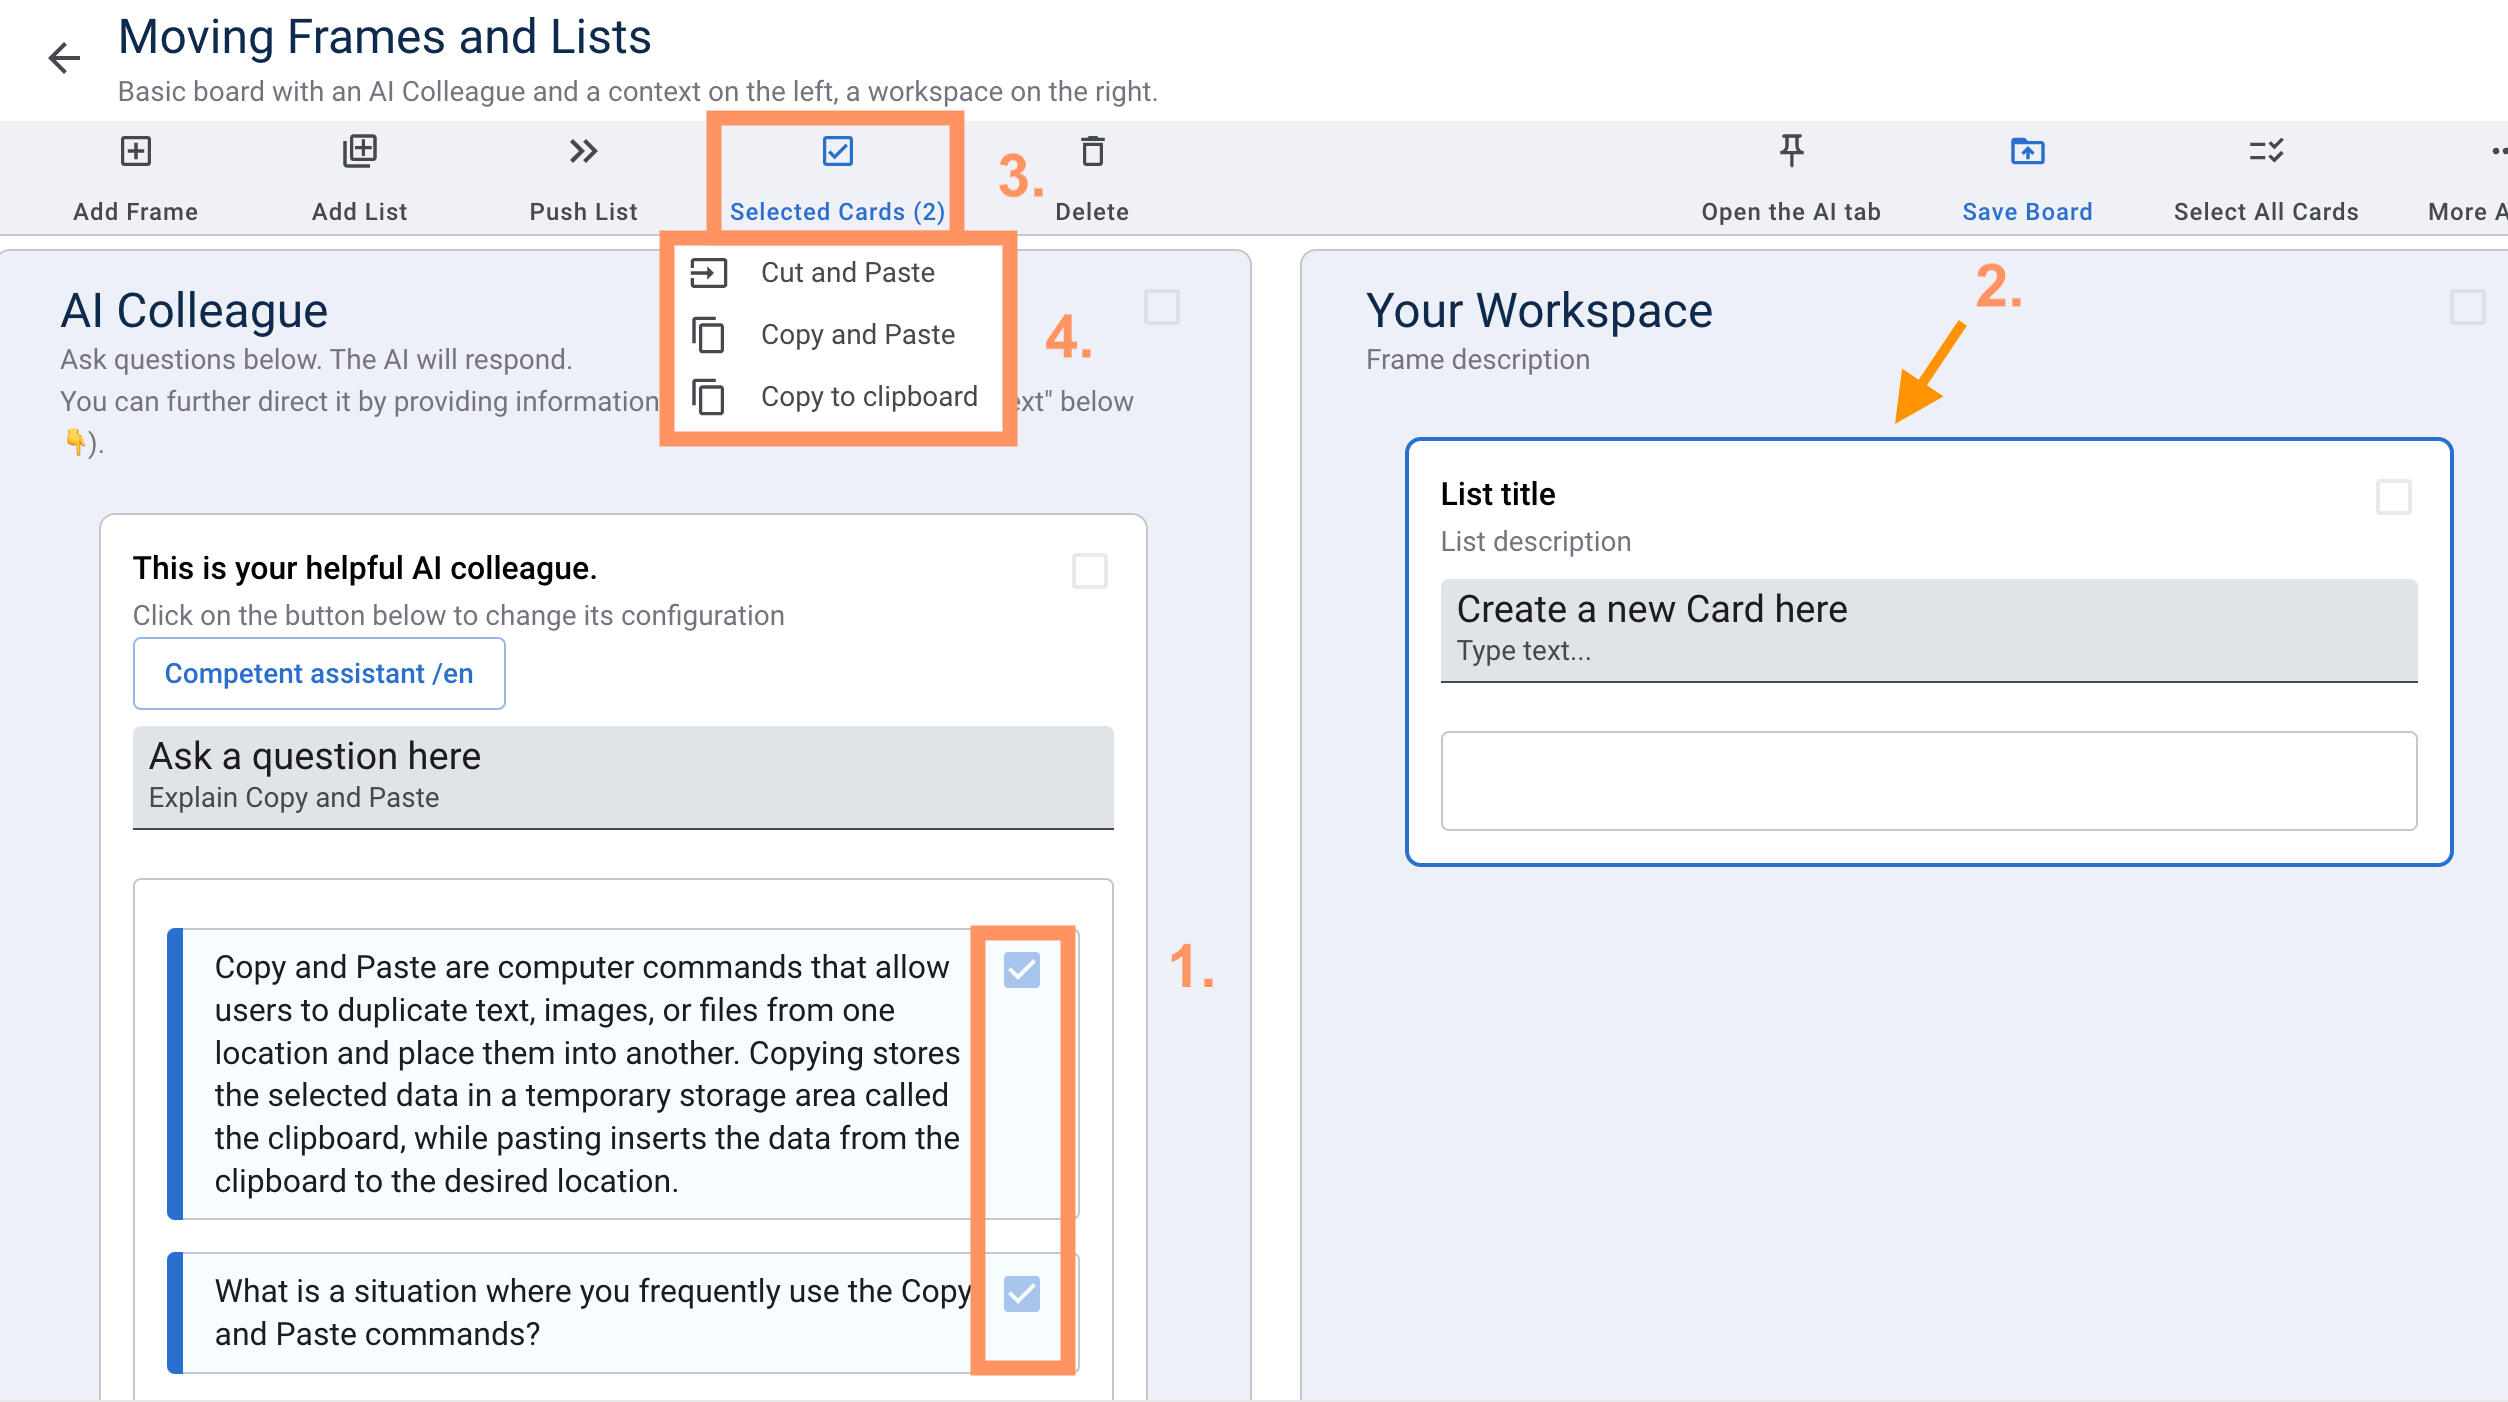
Task: Click the Save Board icon
Action: 2027,152
